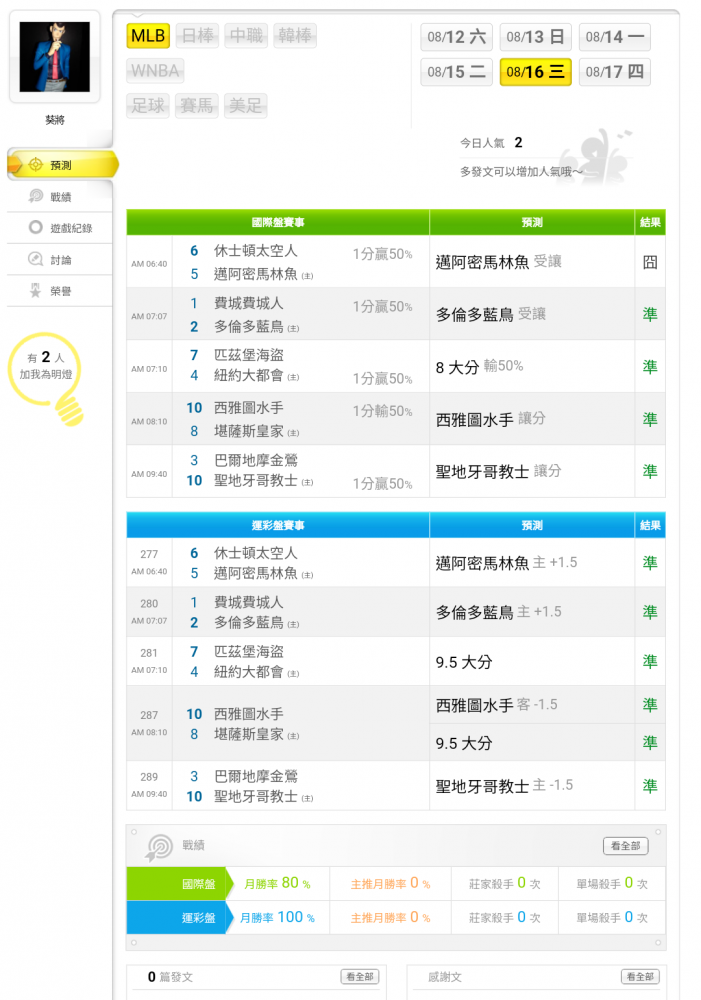Choose date 08/14 一
The height and width of the screenshot is (1000, 701).
614,37
